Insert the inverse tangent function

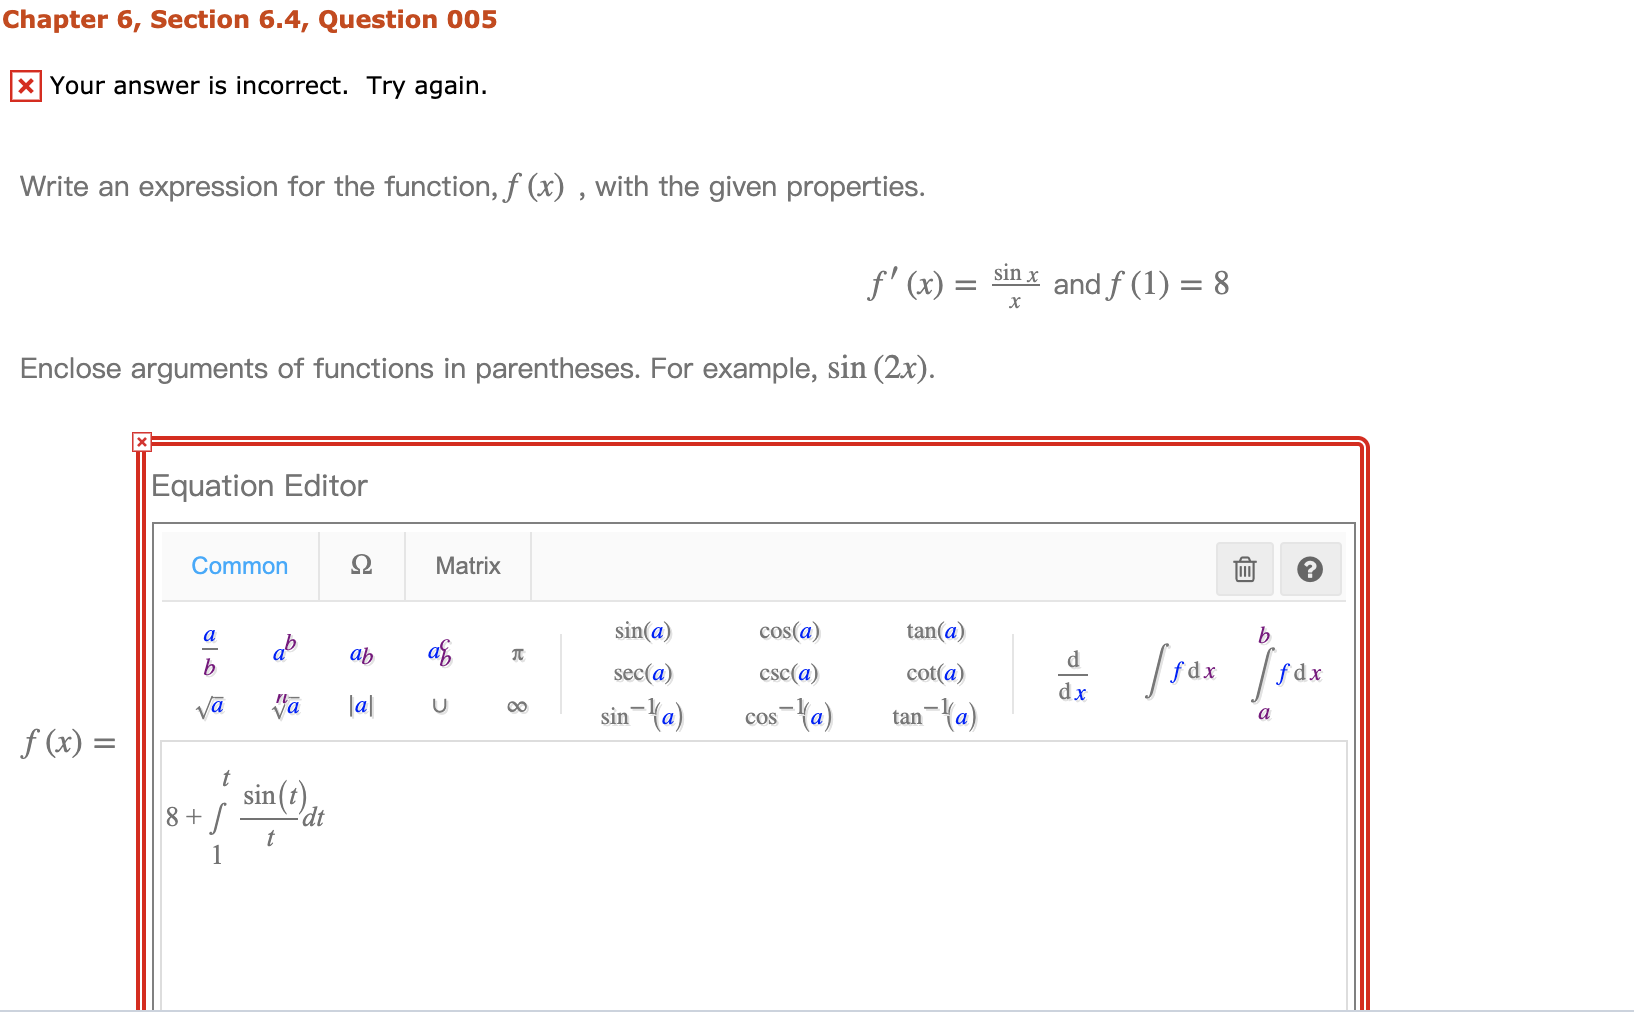coord(934,716)
